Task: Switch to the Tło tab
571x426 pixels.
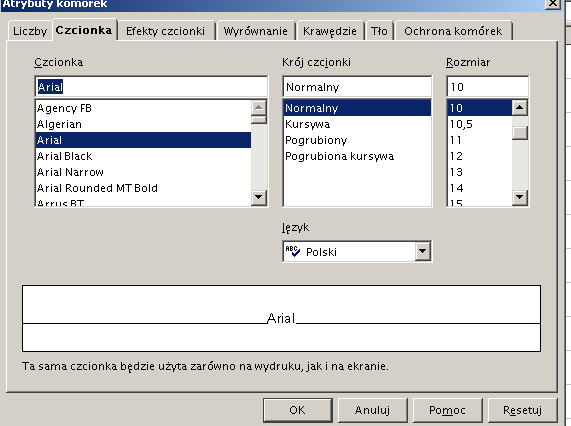Action: pos(379,31)
